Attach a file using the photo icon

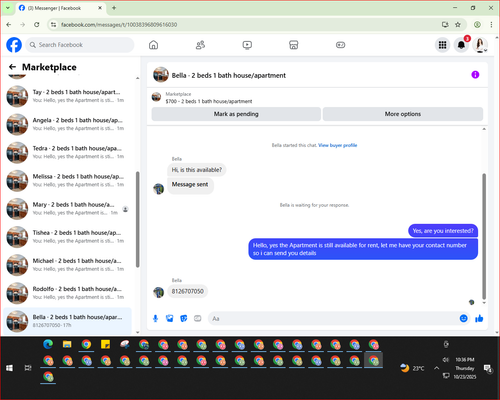170,318
